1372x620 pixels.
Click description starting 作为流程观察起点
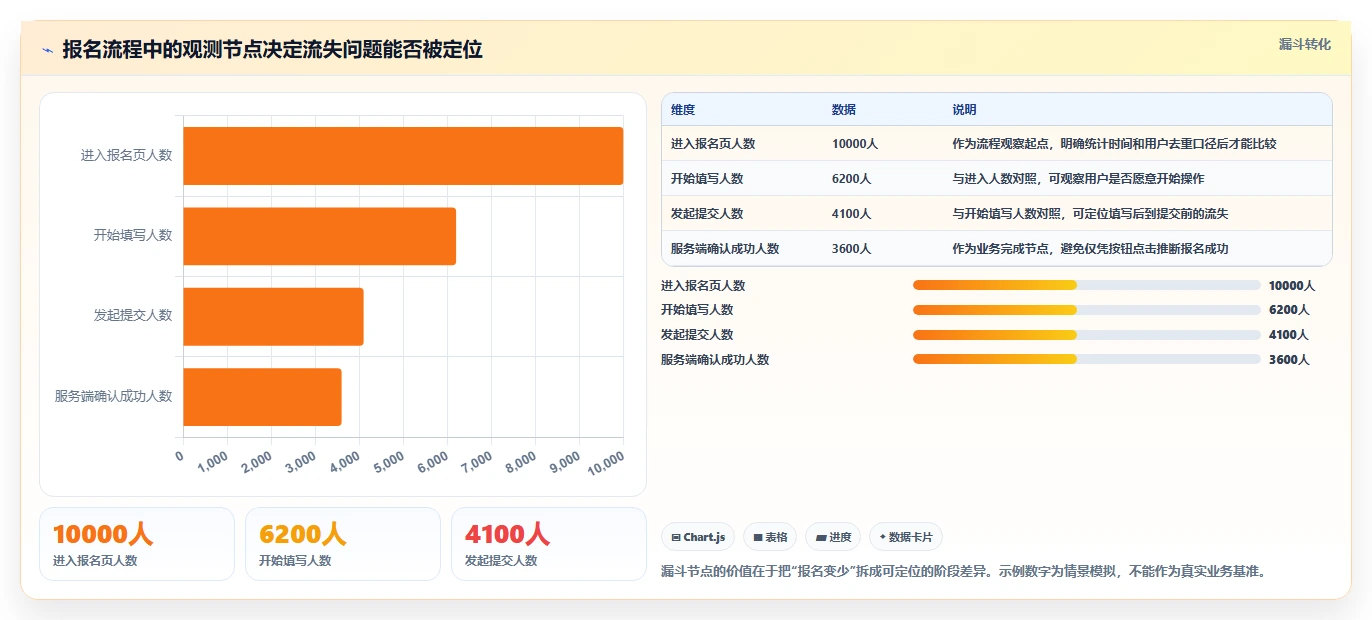(1114, 144)
